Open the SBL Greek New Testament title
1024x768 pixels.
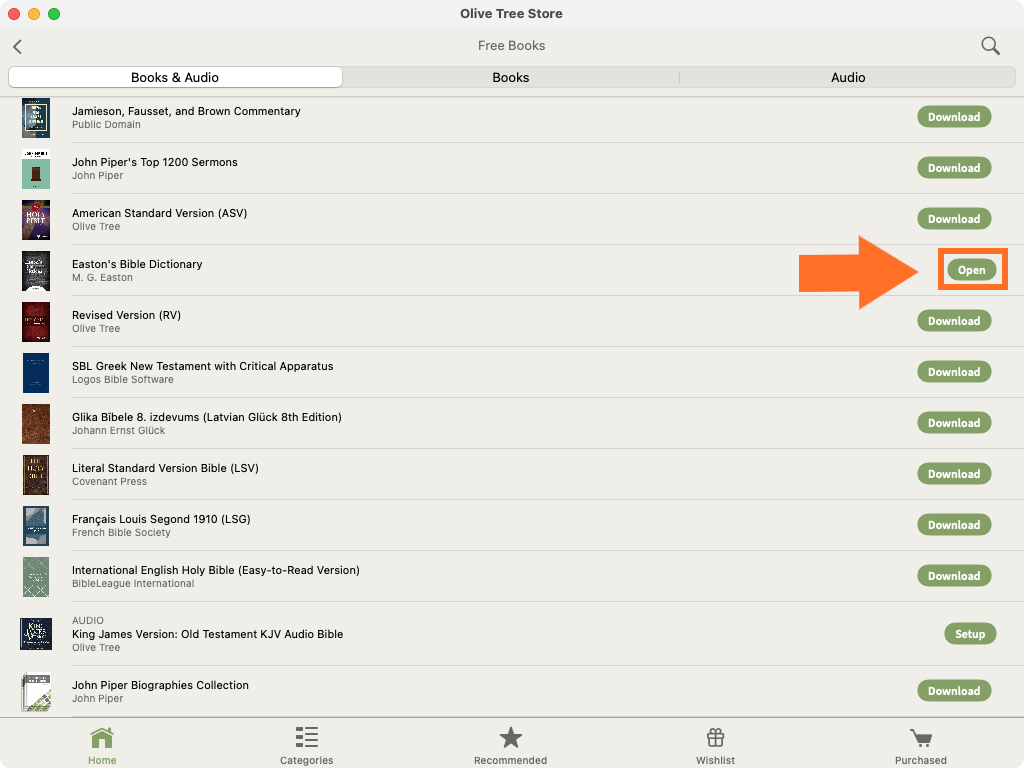pos(202,366)
